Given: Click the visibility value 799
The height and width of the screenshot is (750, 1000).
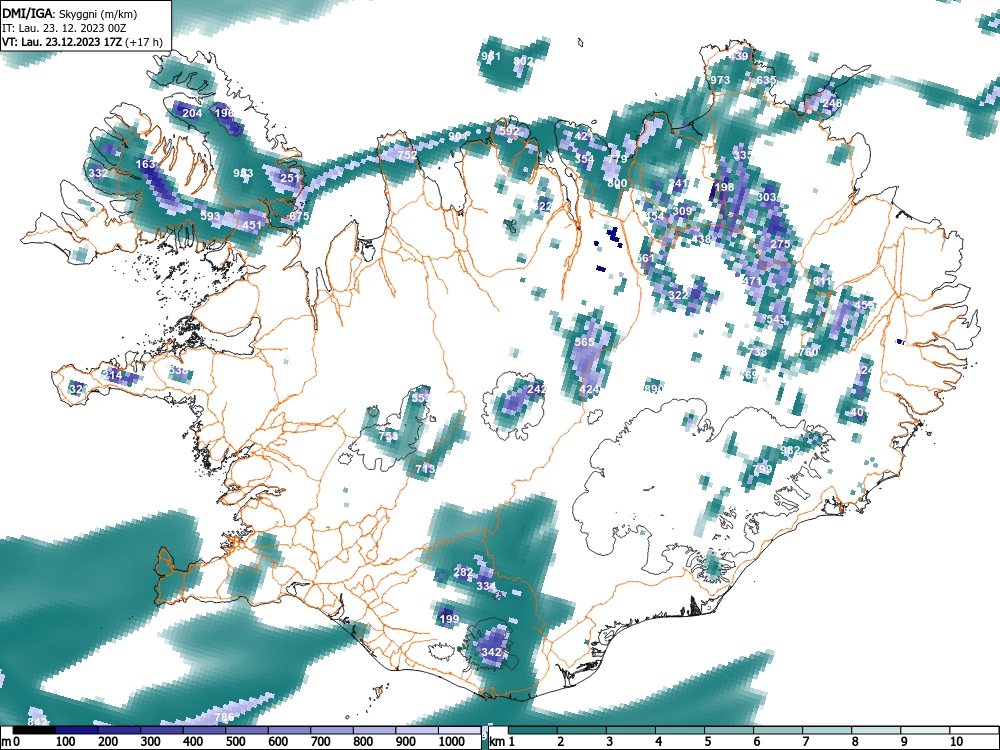Looking at the screenshot, I should coord(762,469).
